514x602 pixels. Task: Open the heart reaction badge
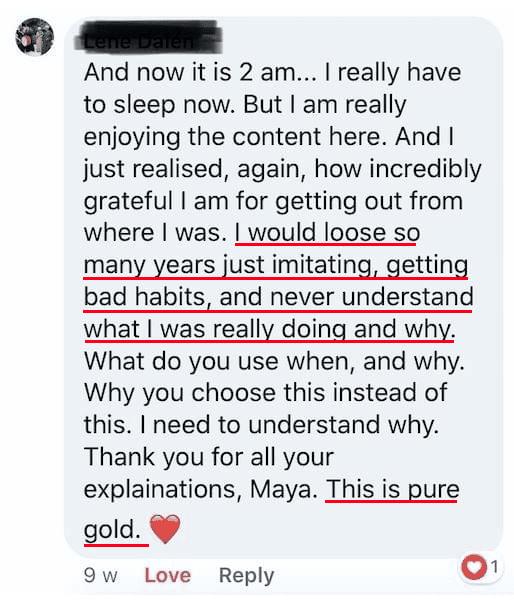(474, 567)
